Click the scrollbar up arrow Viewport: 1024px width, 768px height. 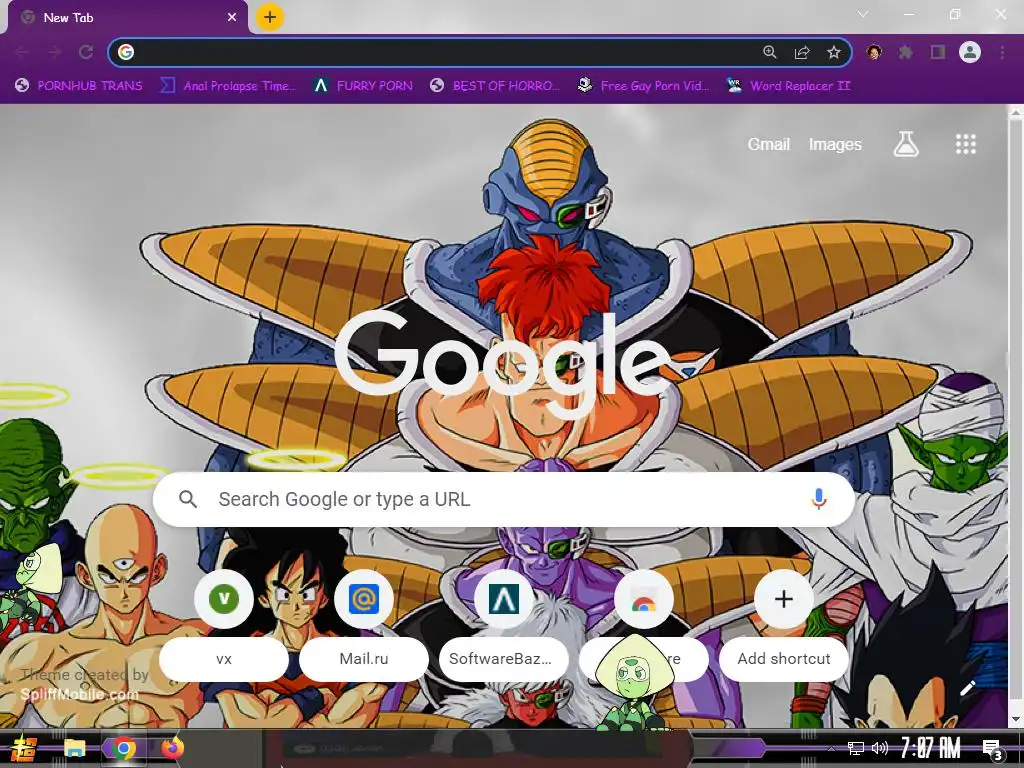(x=1016, y=112)
